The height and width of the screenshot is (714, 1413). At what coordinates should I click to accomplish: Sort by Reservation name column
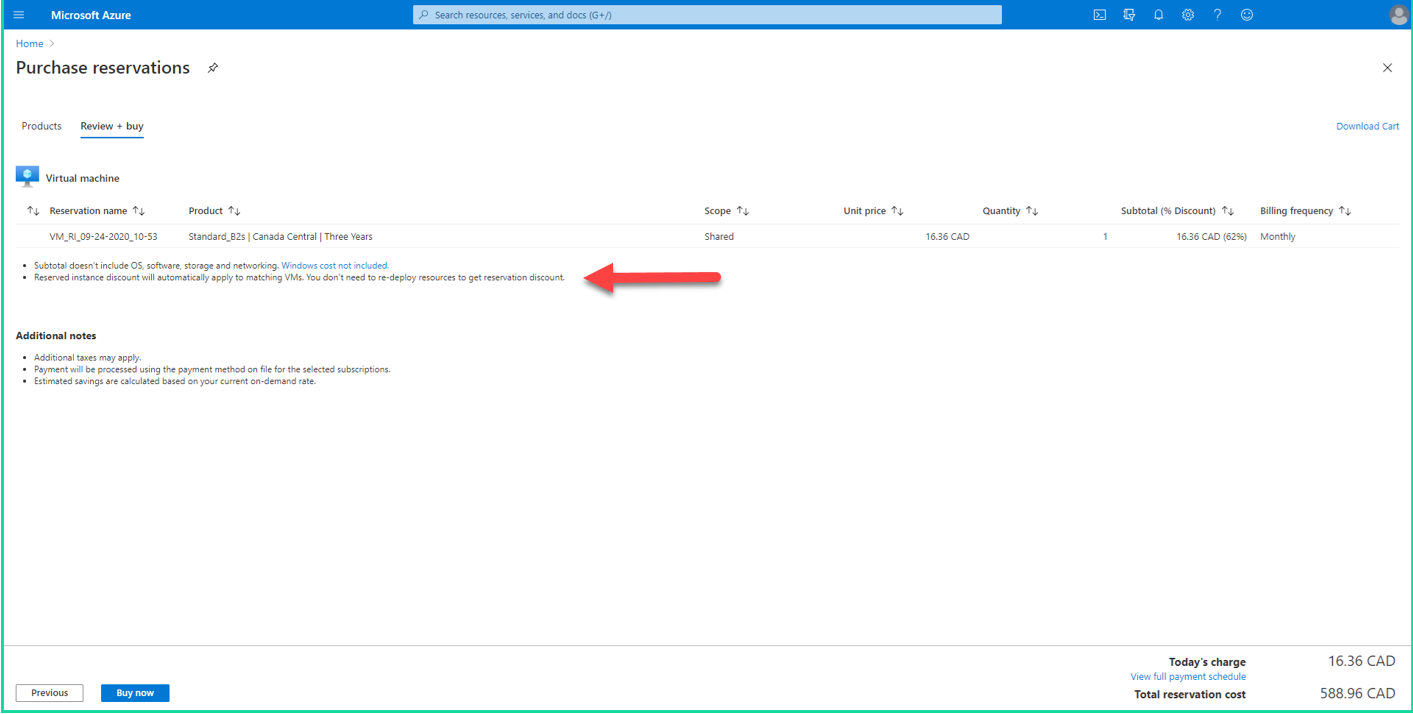[x=97, y=211]
